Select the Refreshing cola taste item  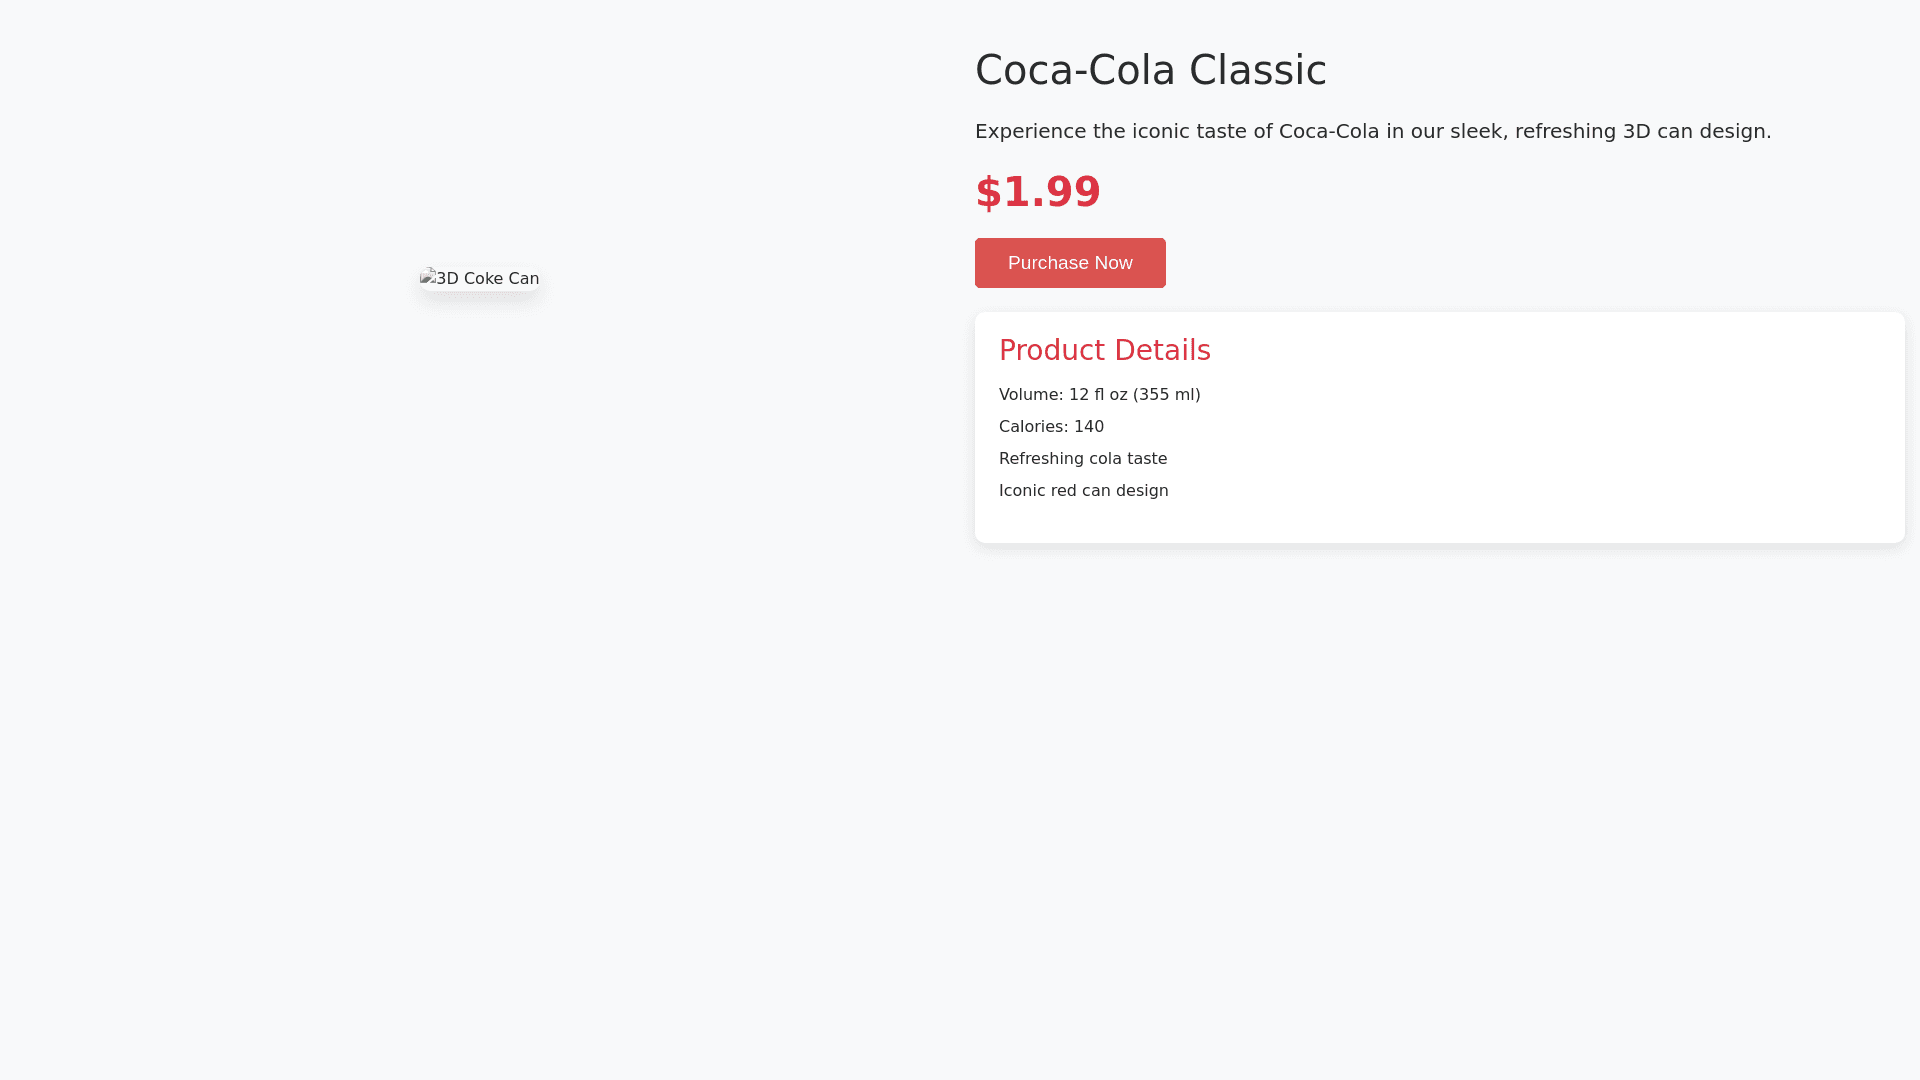pos(1082,459)
